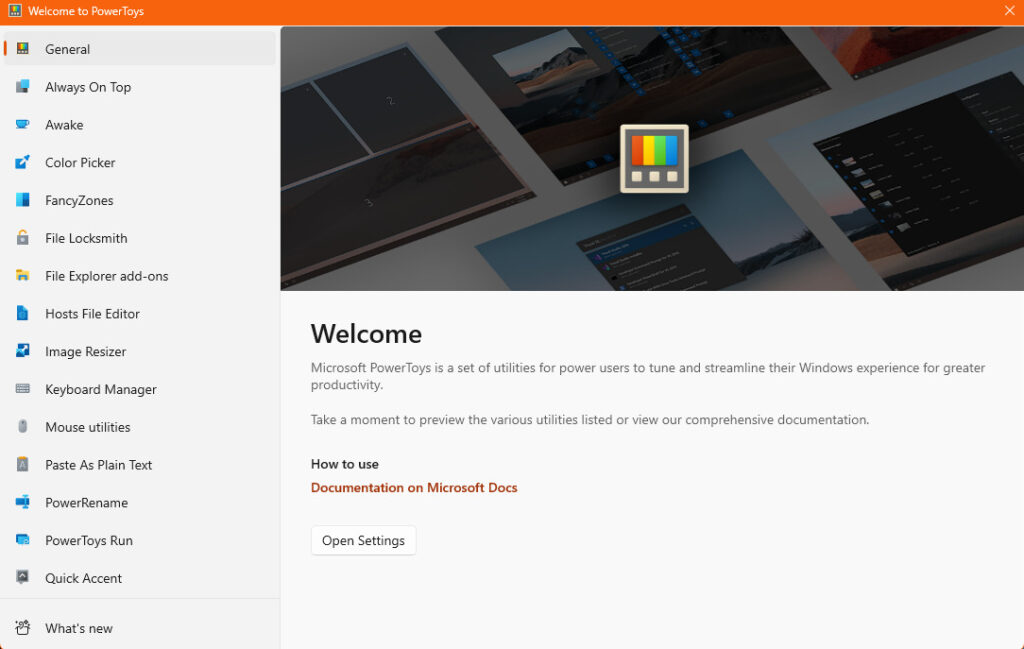Viewport: 1024px width, 649px height.
Task: Open Quick Accent entry
Action: (140, 578)
